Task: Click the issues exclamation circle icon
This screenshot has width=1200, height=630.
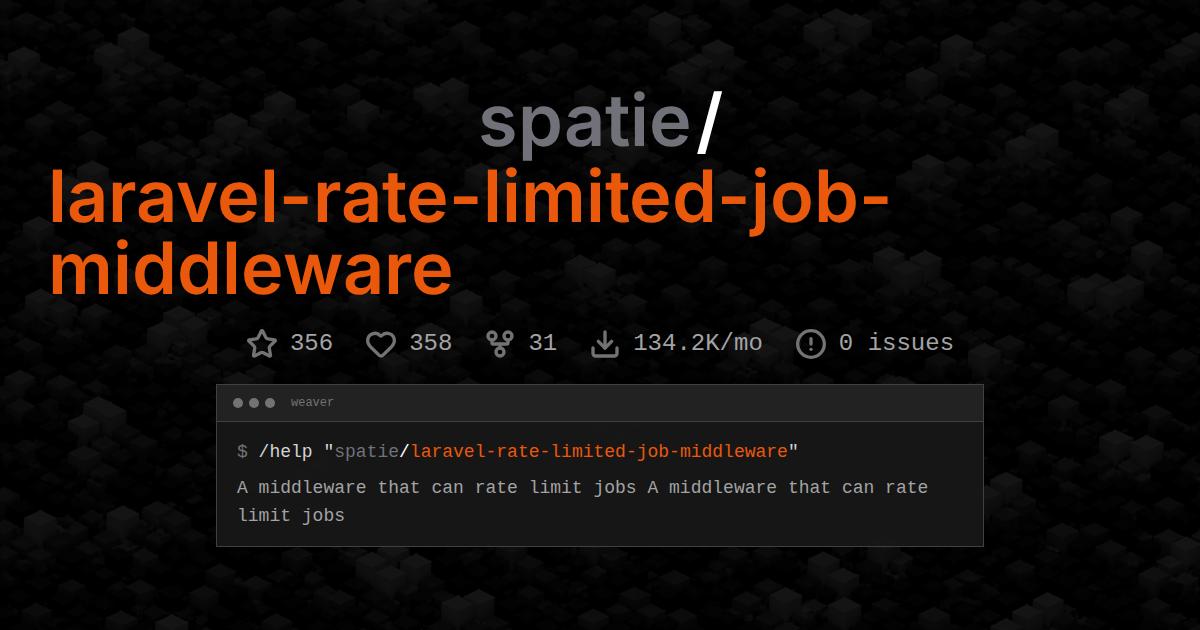Action: (810, 343)
